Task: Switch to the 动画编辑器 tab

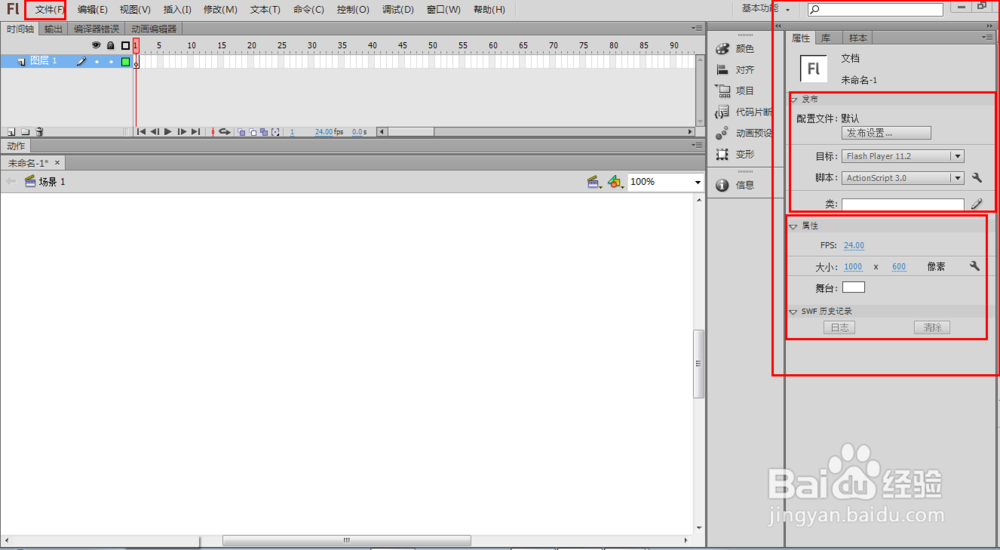Action: tap(154, 29)
